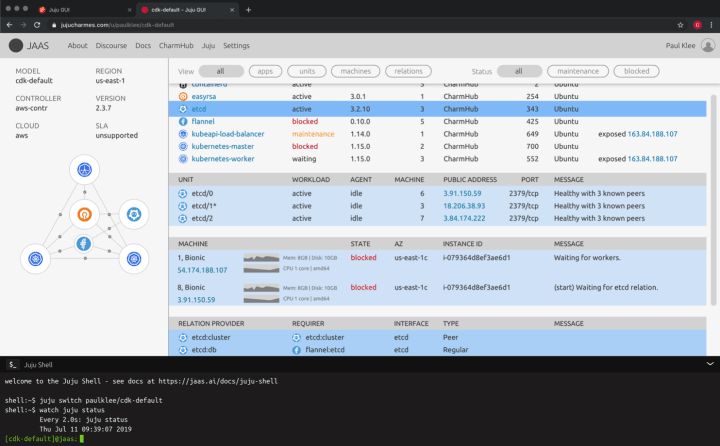Filter view to machines
Image resolution: width=720 pixels, height=446 pixels.
pyautogui.click(x=355, y=71)
